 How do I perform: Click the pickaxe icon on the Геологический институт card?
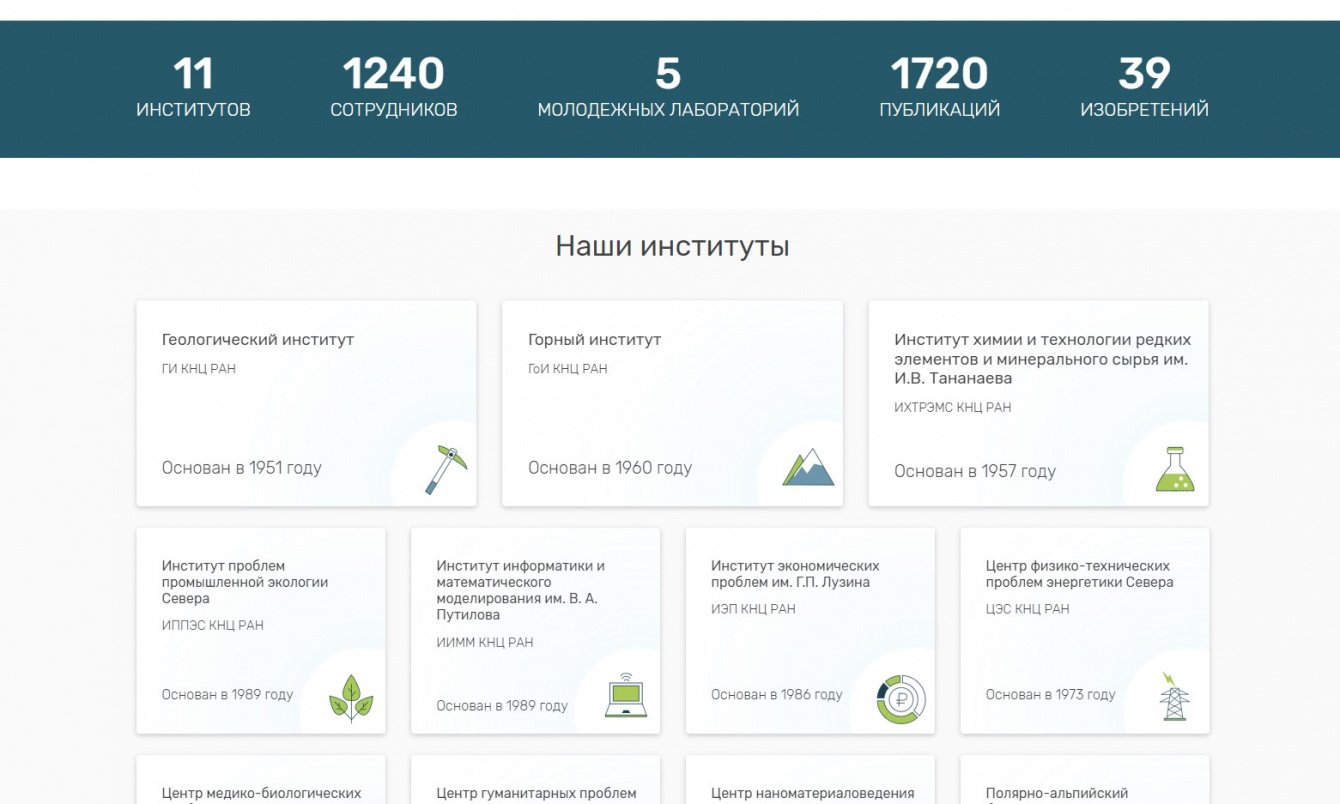click(445, 469)
